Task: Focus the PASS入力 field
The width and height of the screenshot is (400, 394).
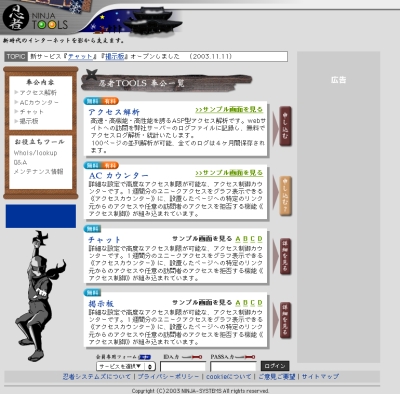Action: (233, 367)
